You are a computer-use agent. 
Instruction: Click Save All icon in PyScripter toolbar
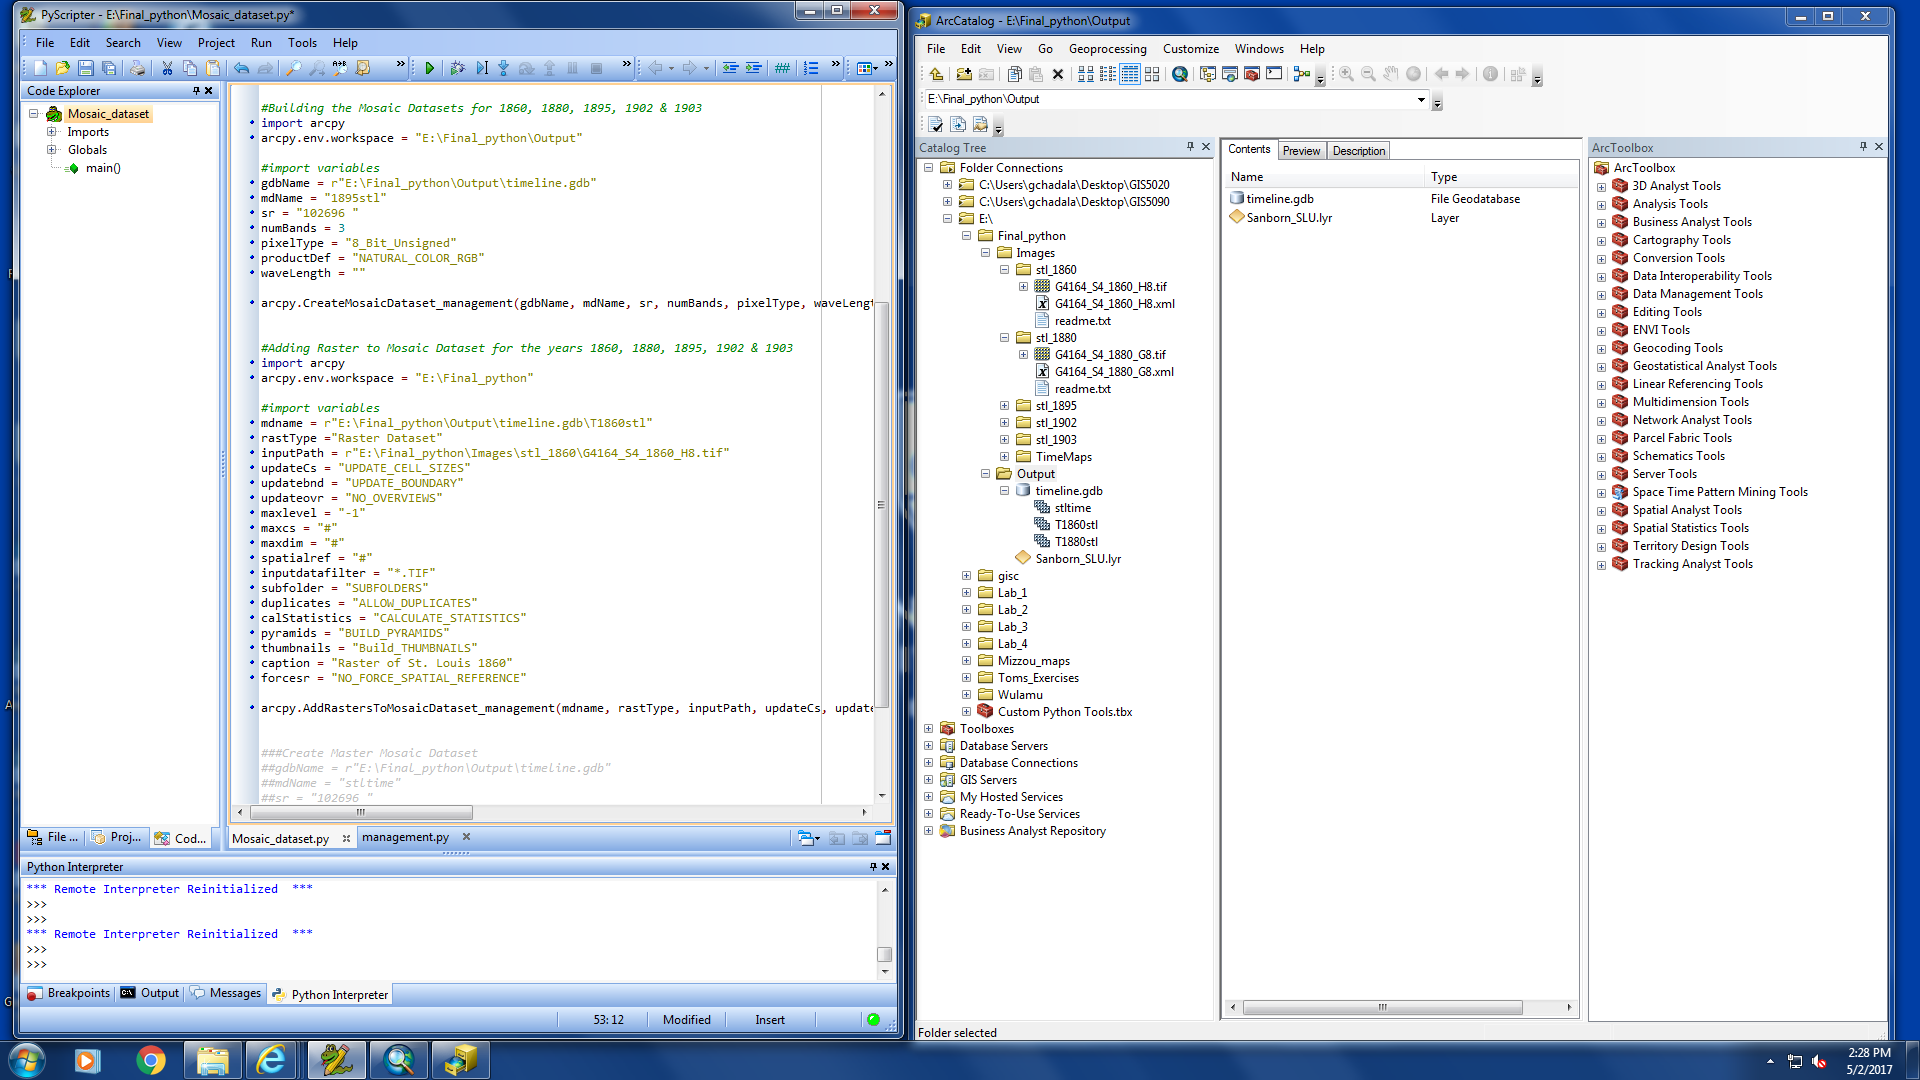tap(109, 68)
